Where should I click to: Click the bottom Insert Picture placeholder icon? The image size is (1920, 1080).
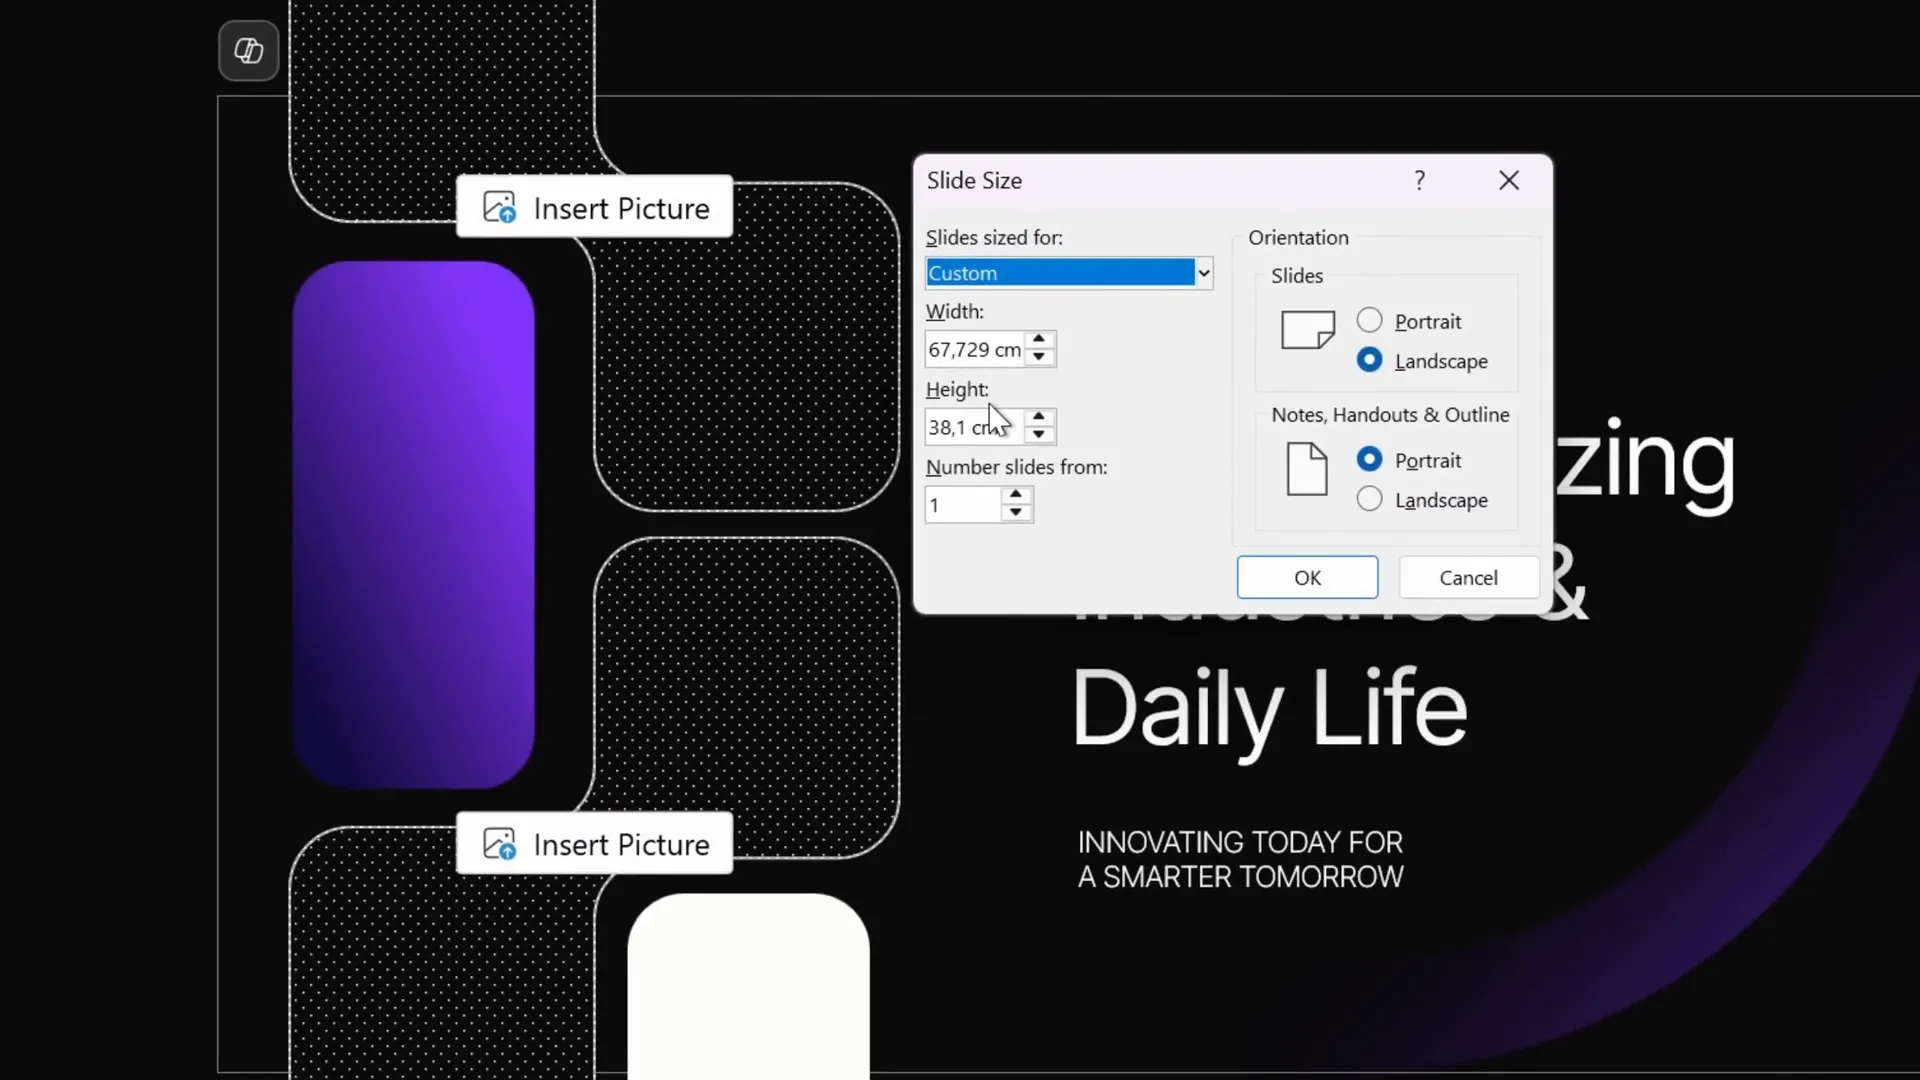tap(501, 843)
